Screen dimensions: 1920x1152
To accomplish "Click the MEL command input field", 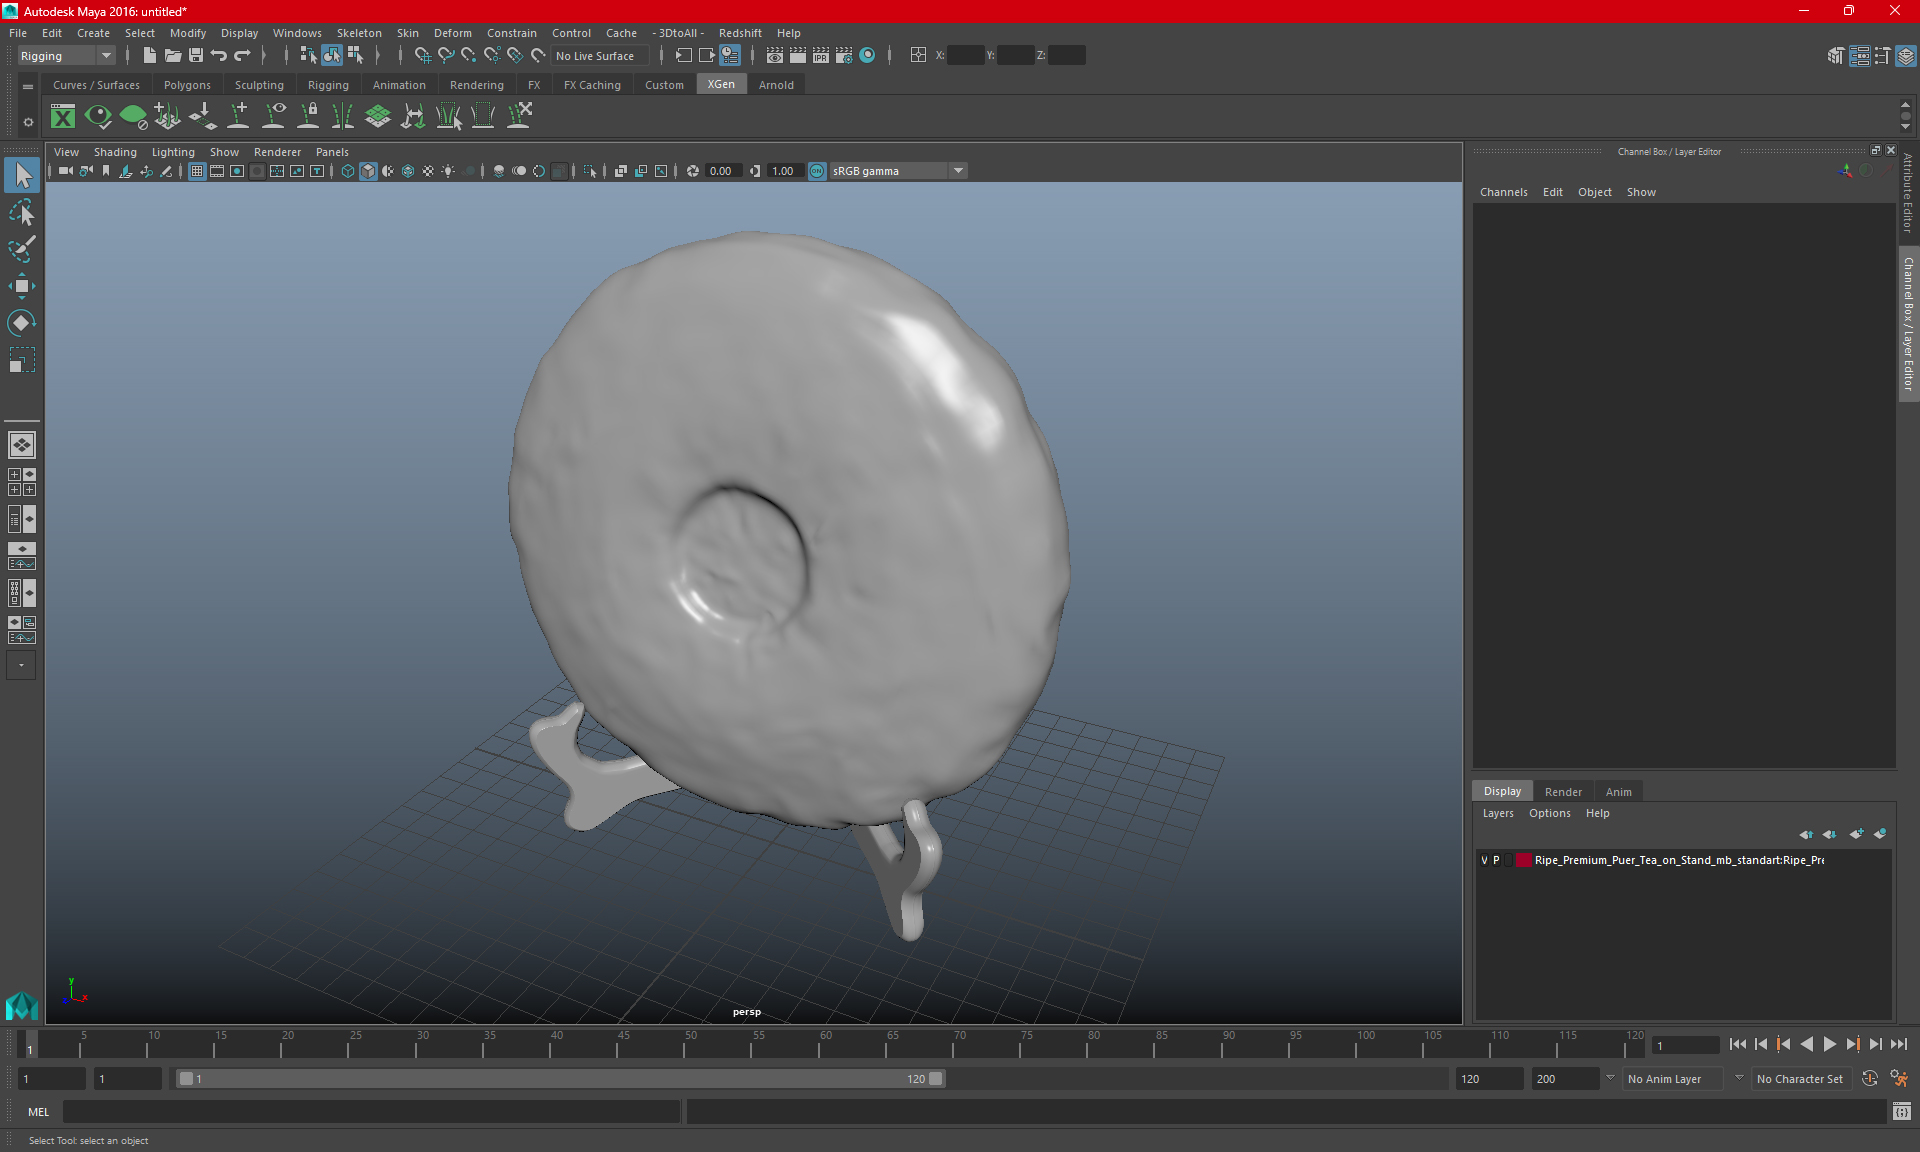I will pos(371,1111).
